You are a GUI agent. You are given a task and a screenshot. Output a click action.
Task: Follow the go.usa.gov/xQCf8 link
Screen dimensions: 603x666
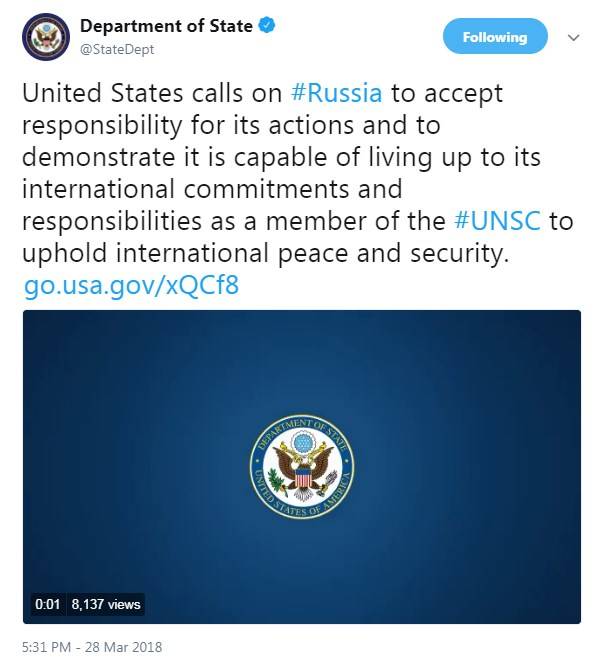tap(131, 285)
